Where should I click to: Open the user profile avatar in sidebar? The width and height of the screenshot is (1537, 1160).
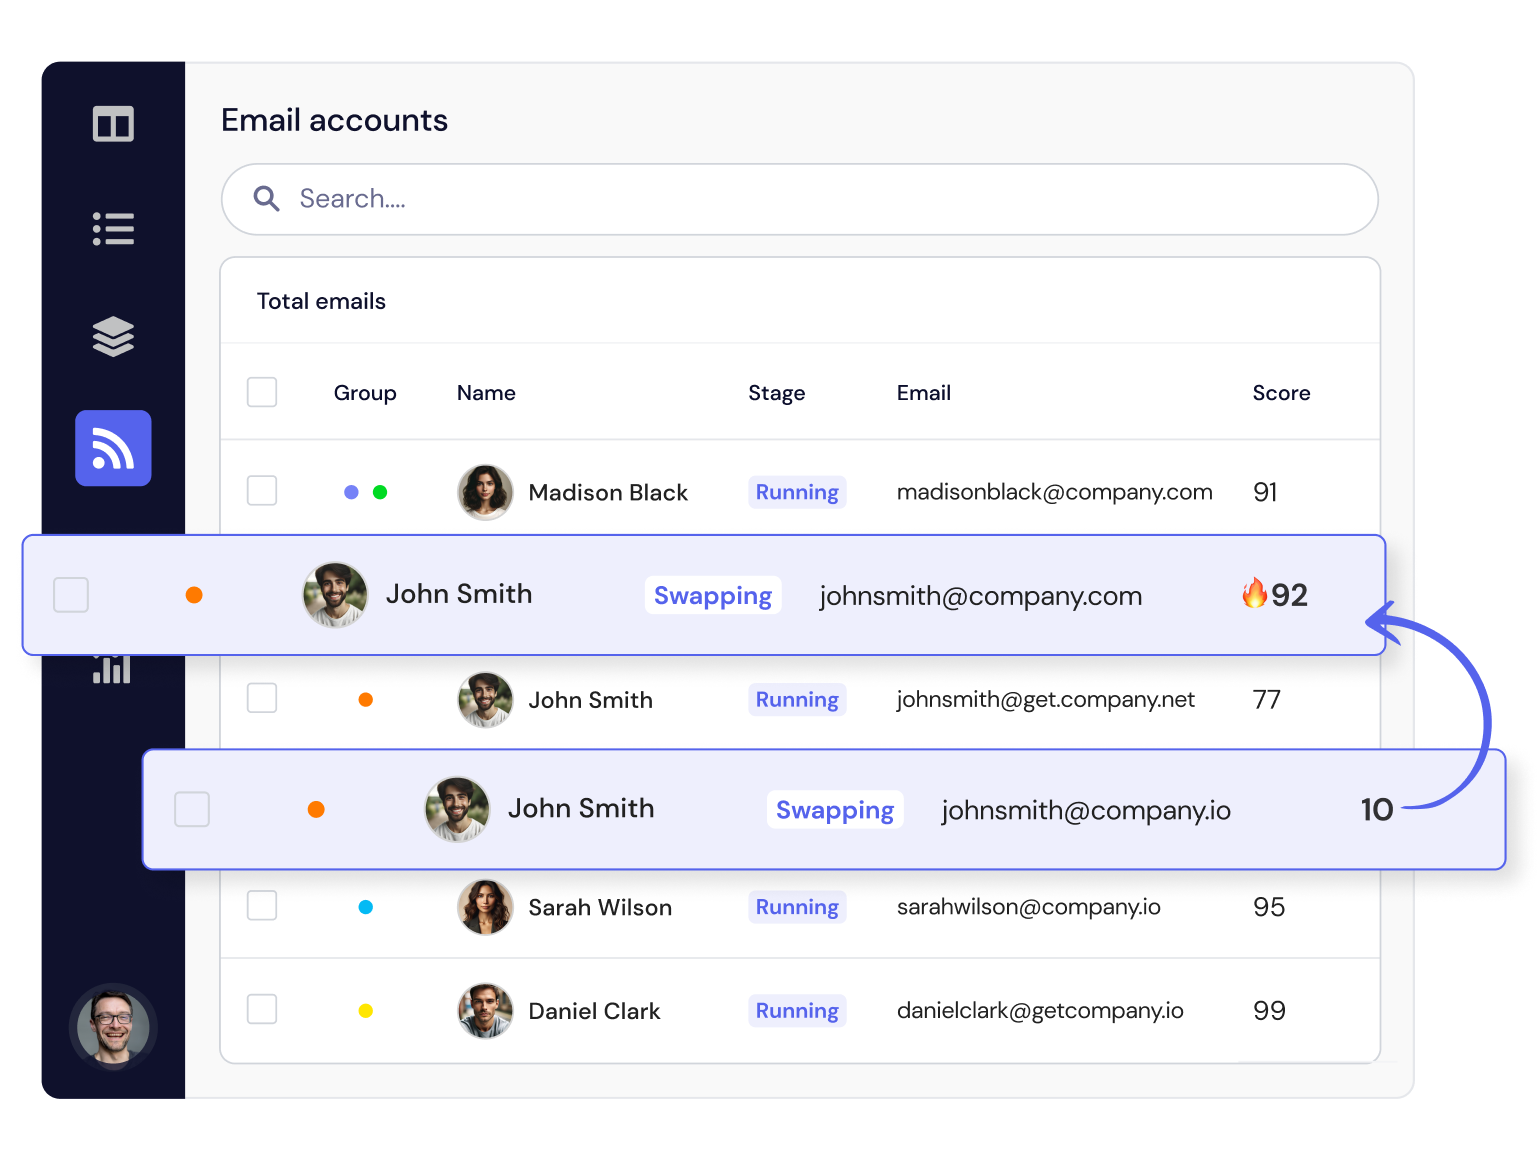coord(113,1026)
